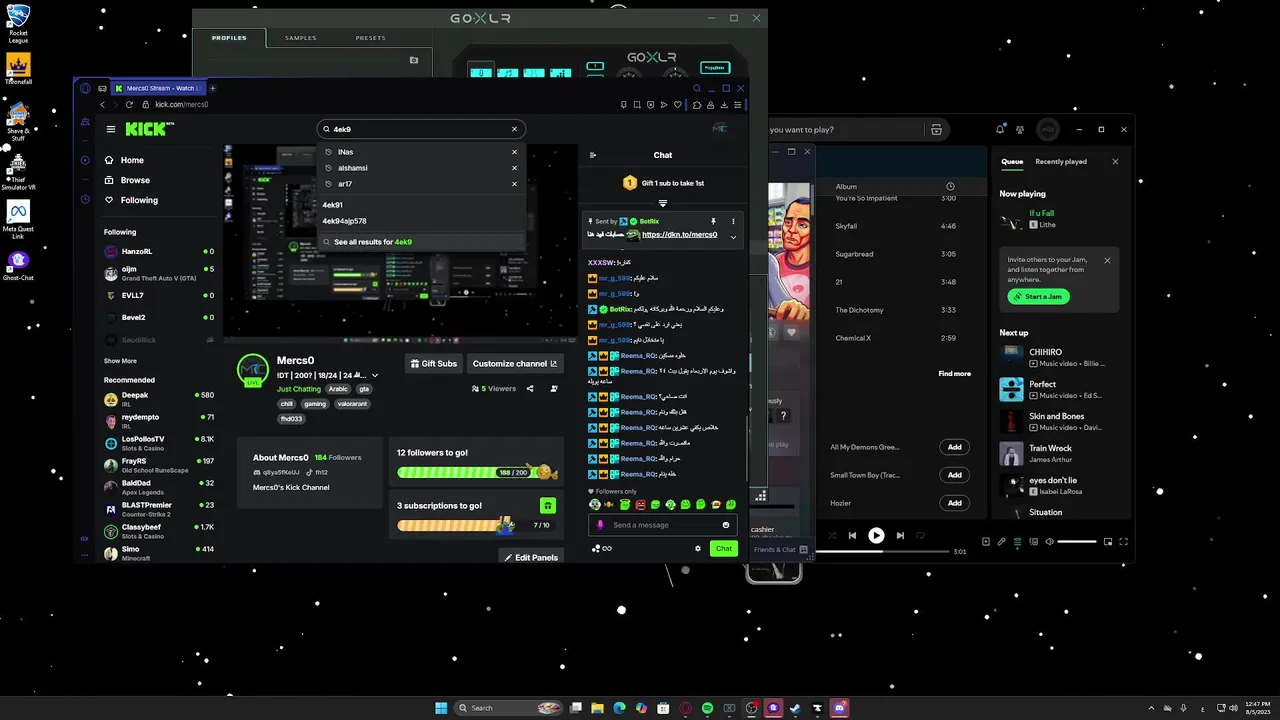This screenshot has height=720, width=1280.
Task: Expand the pinned BotRix message
Action: 733,237
